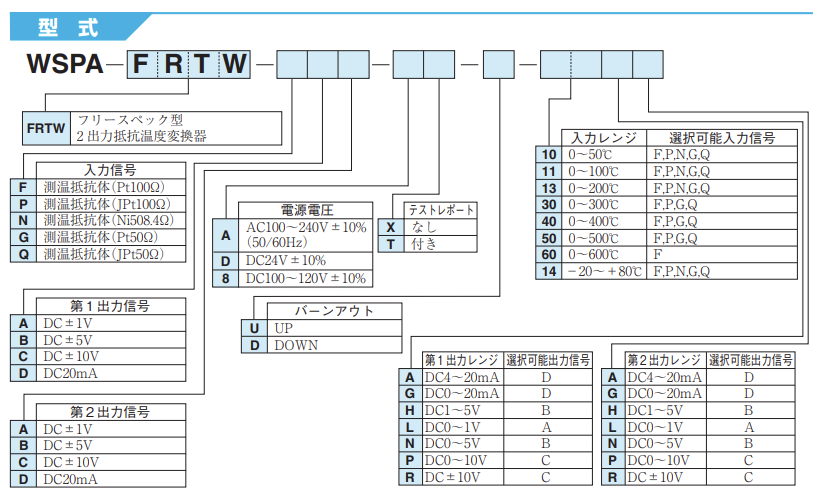Select the Pt100Ω row in 入力信号 table
817x497 pixels.
tap(110, 187)
